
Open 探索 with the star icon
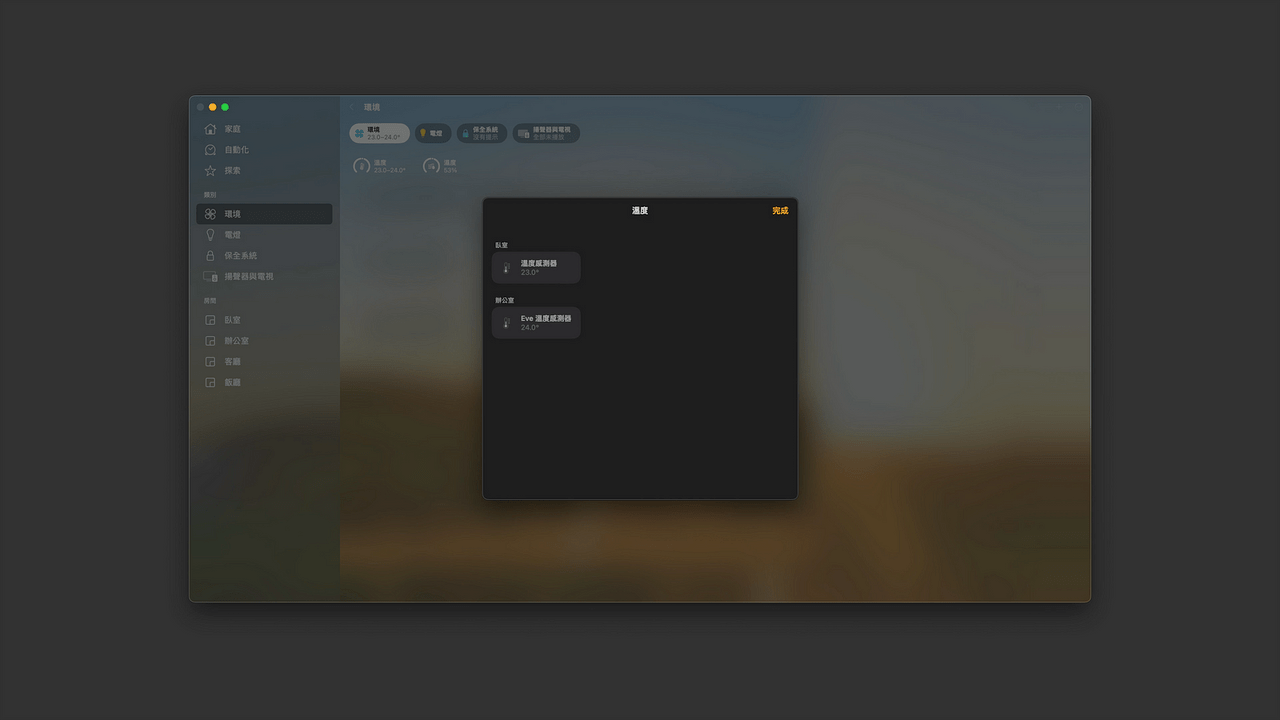264,171
